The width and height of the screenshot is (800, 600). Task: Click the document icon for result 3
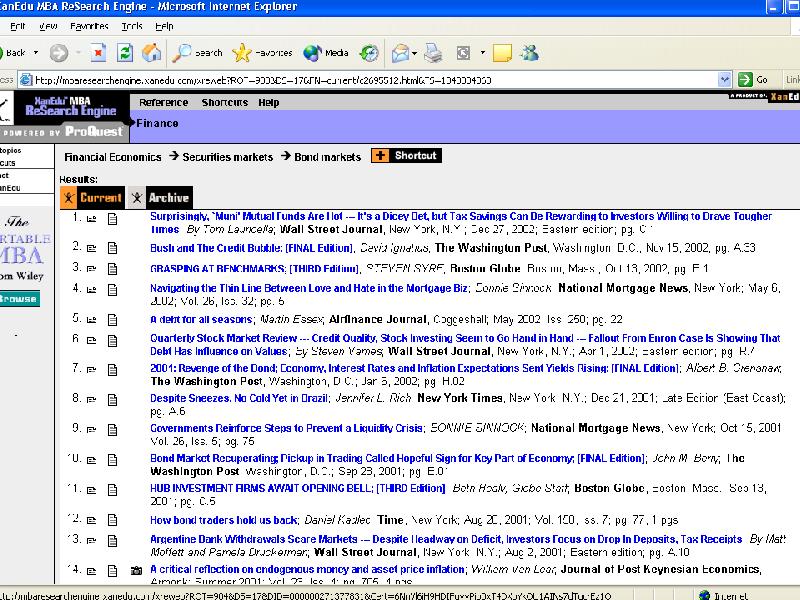point(112,269)
